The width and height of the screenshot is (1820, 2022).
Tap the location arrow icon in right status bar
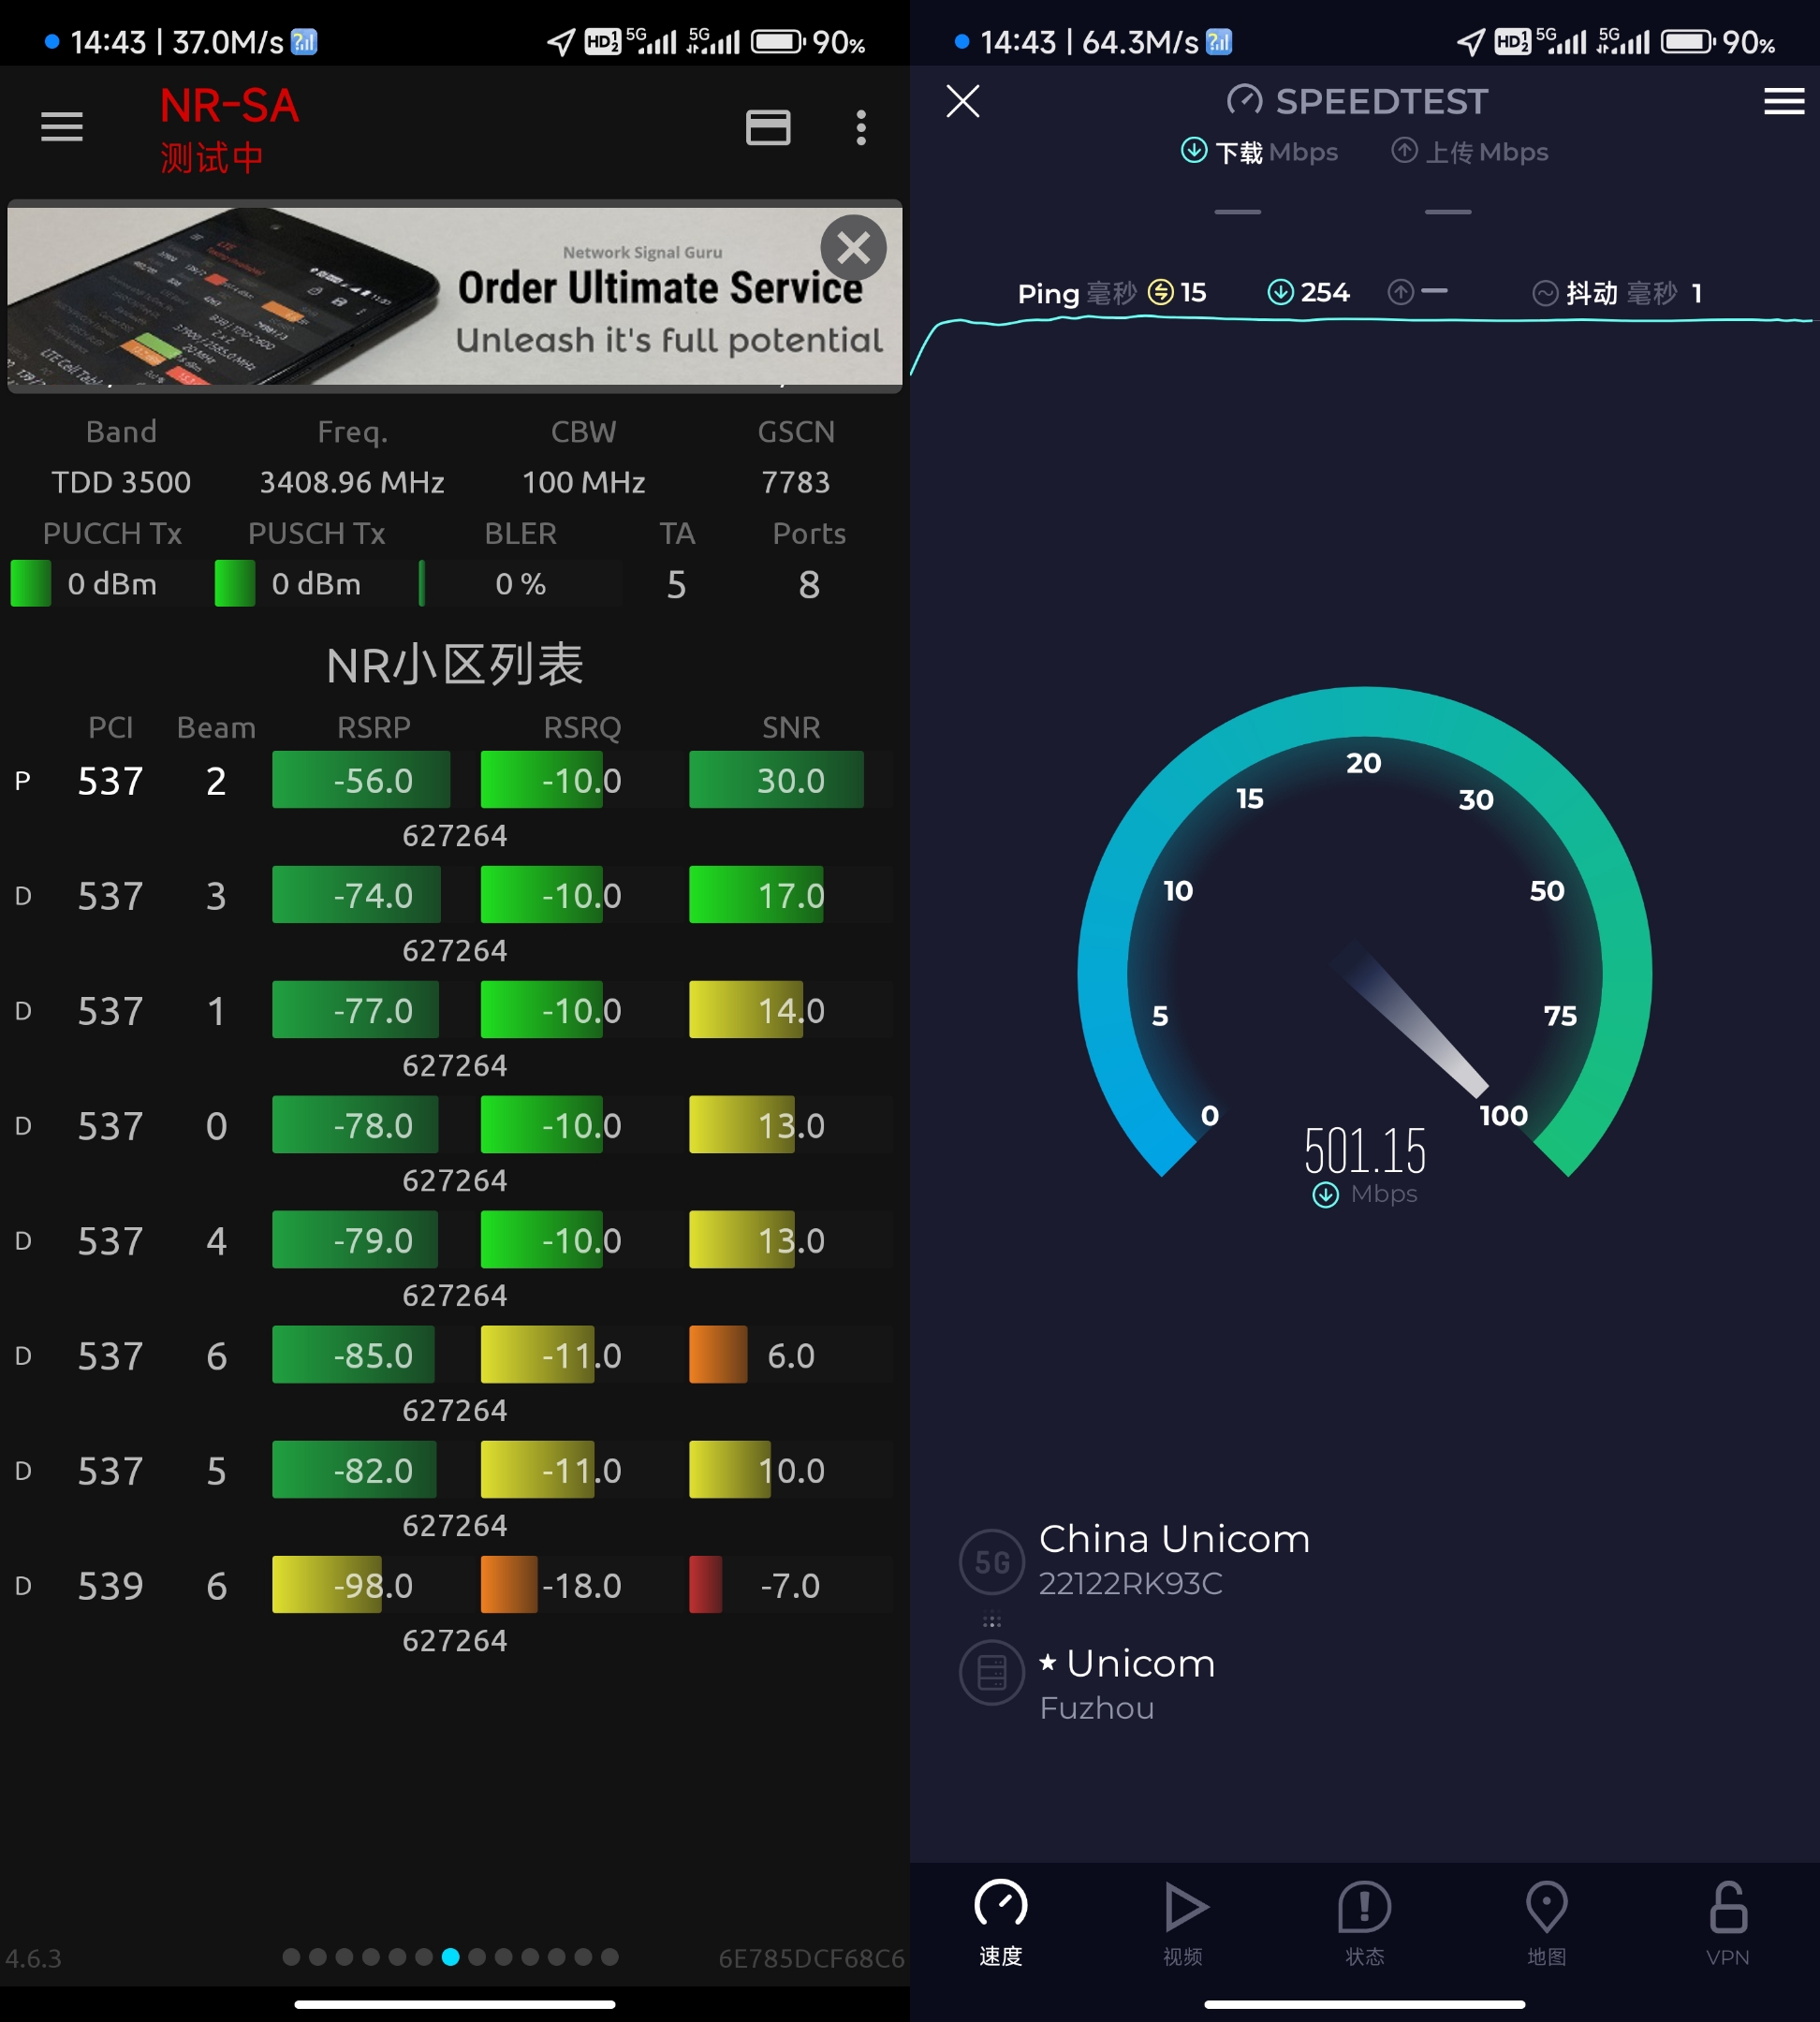pyautogui.click(x=1470, y=42)
